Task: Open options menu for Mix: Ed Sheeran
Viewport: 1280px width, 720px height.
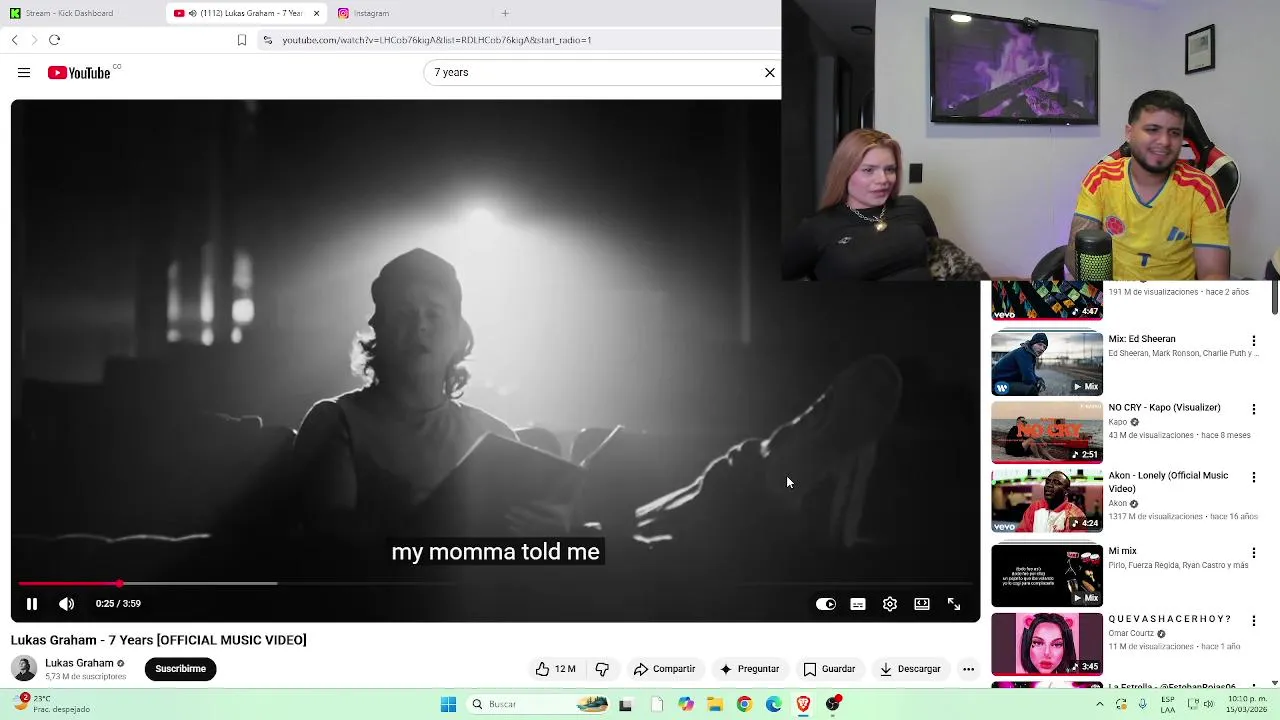Action: [1254, 341]
